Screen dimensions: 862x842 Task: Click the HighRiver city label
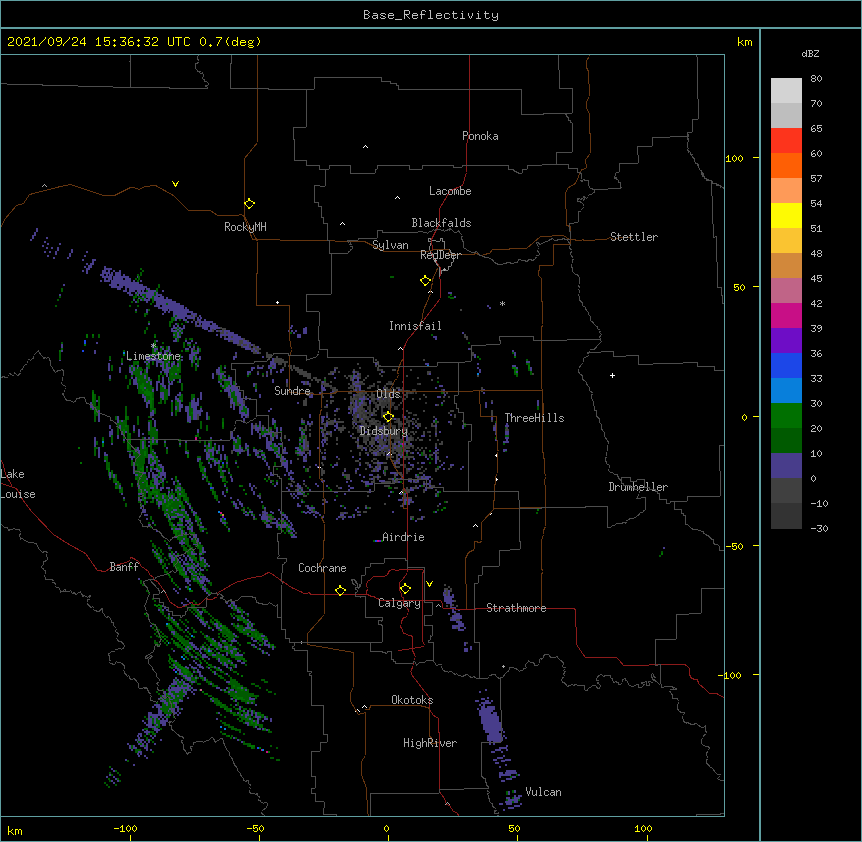coord(430,743)
